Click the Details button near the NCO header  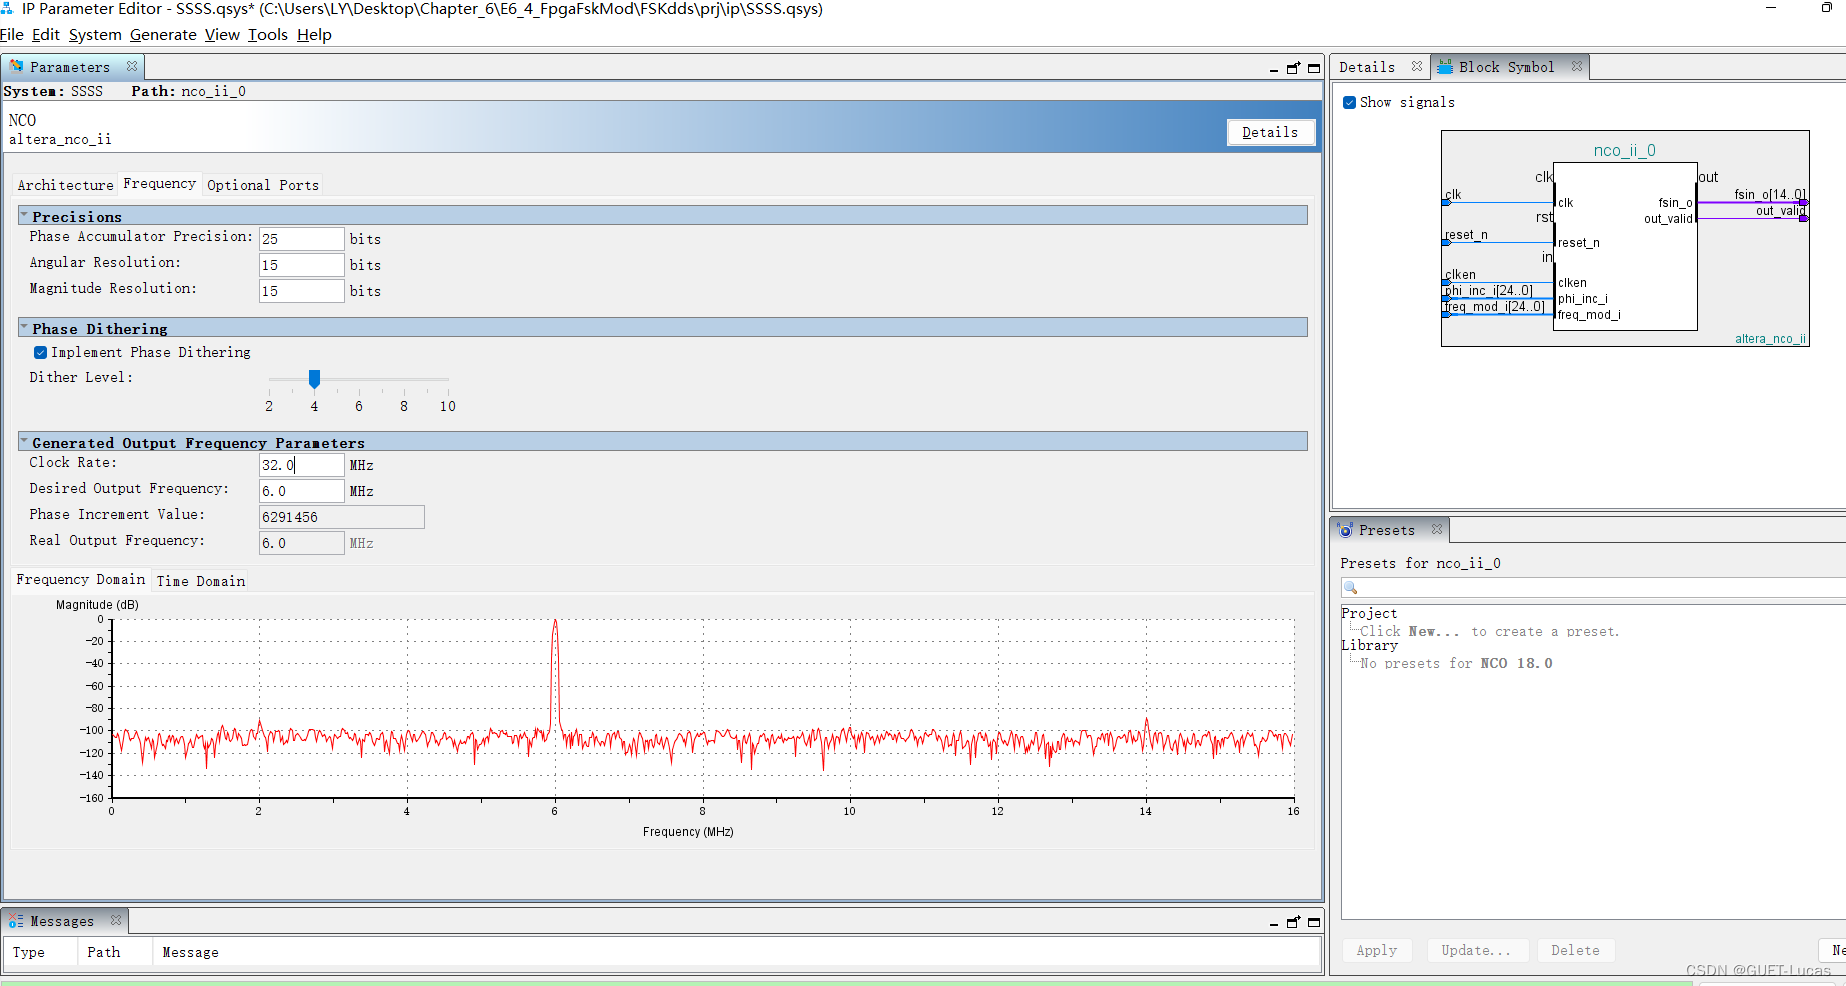[1270, 131]
